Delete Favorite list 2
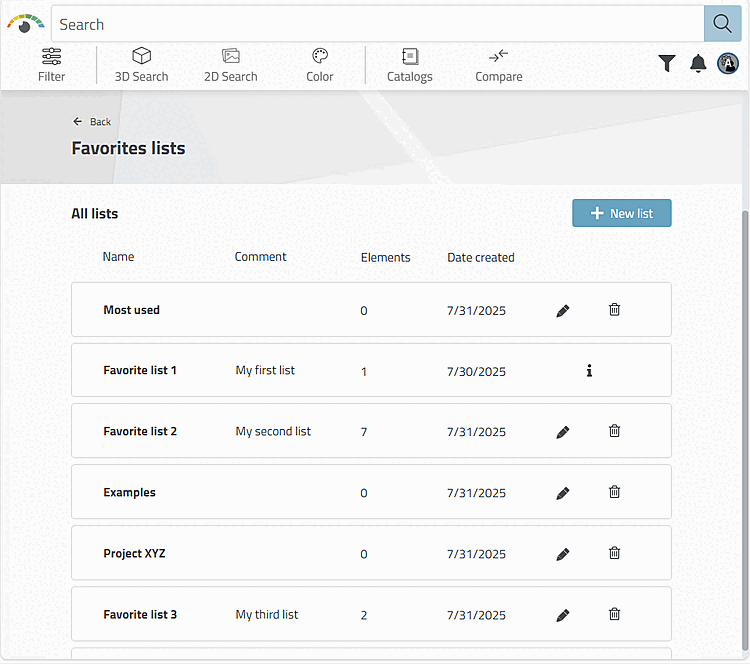 click(x=614, y=431)
